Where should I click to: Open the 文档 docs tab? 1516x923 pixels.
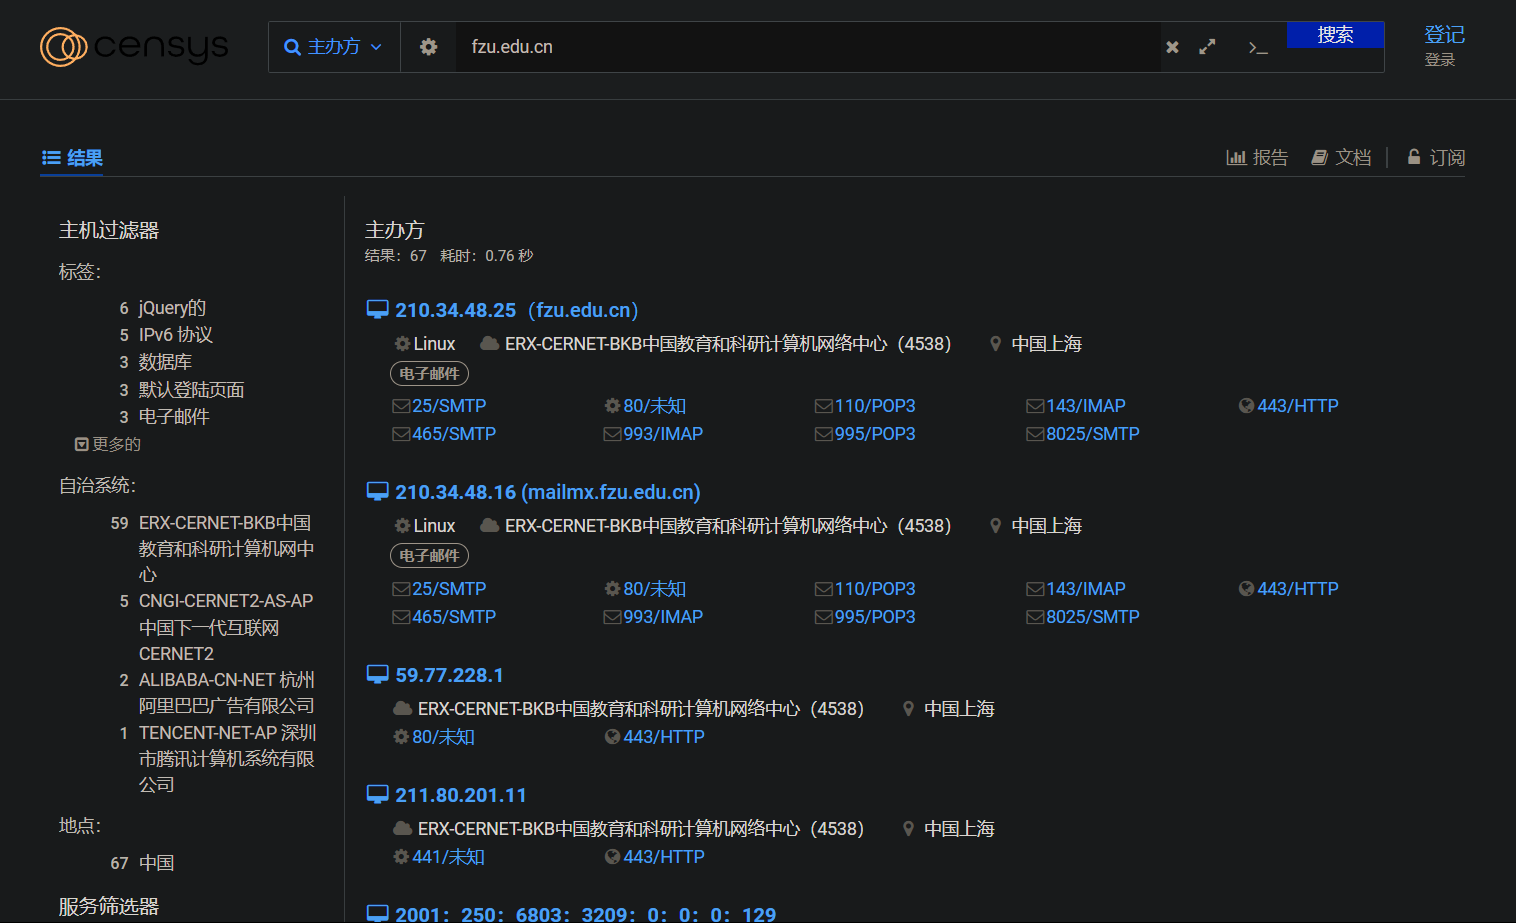1341,158
